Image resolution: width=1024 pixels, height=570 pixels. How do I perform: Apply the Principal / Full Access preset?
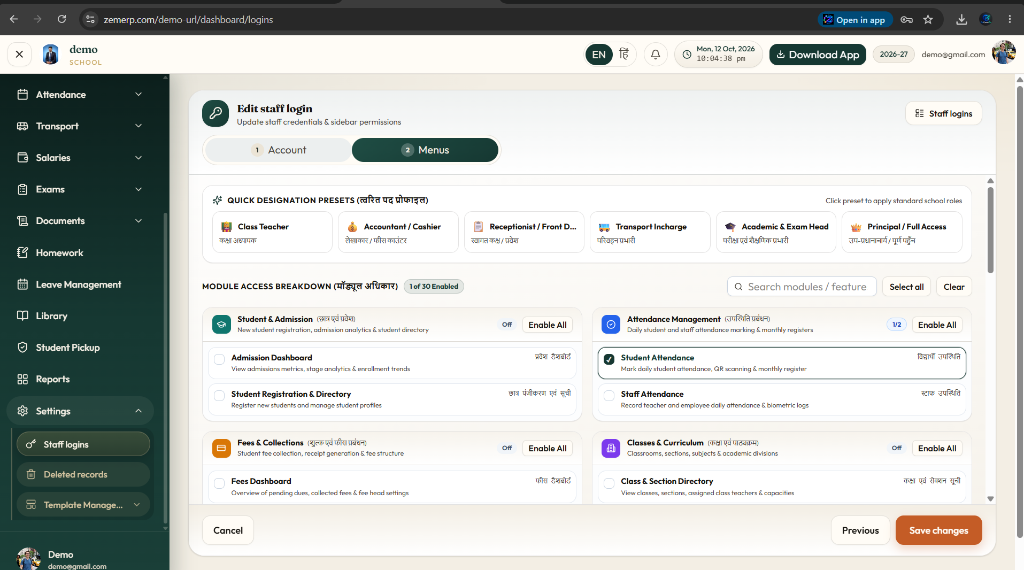click(902, 232)
